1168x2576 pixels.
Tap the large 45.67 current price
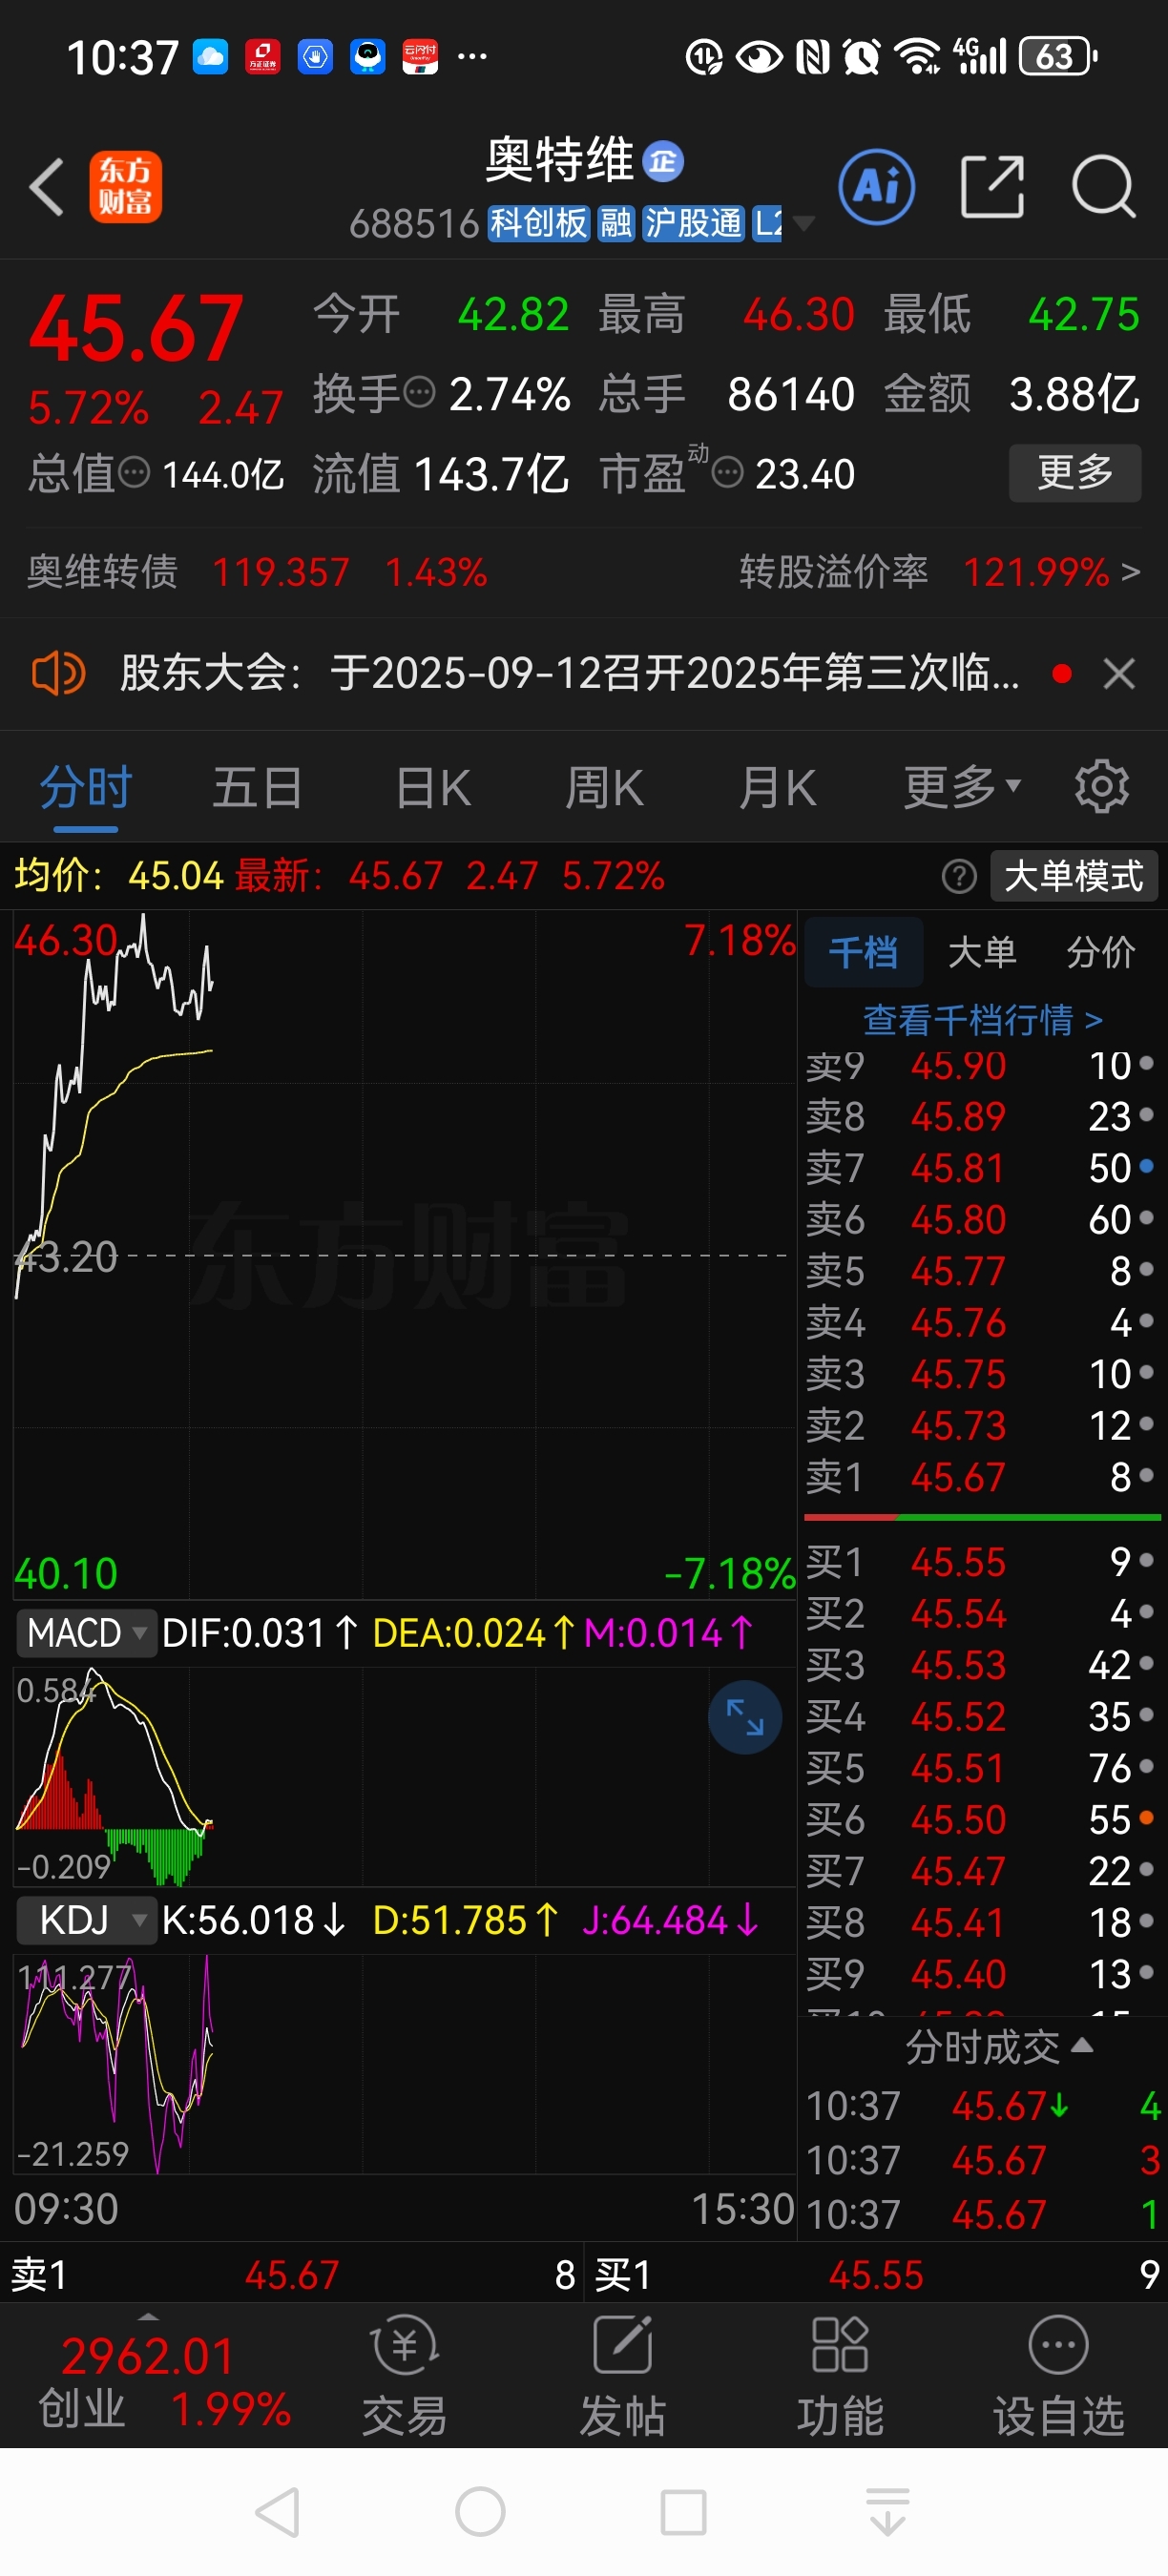tap(136, 328)
